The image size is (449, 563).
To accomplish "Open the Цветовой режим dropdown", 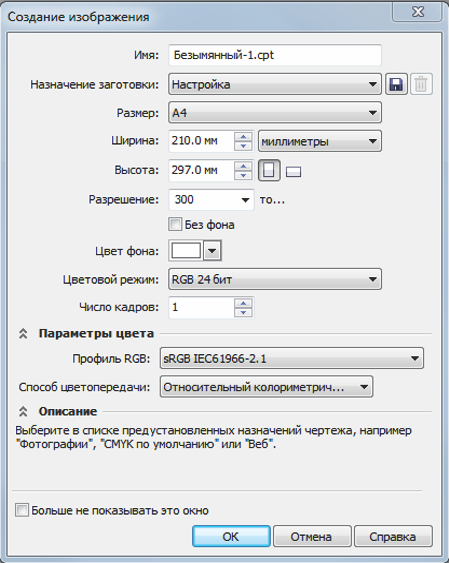I will tap(275, 279).
